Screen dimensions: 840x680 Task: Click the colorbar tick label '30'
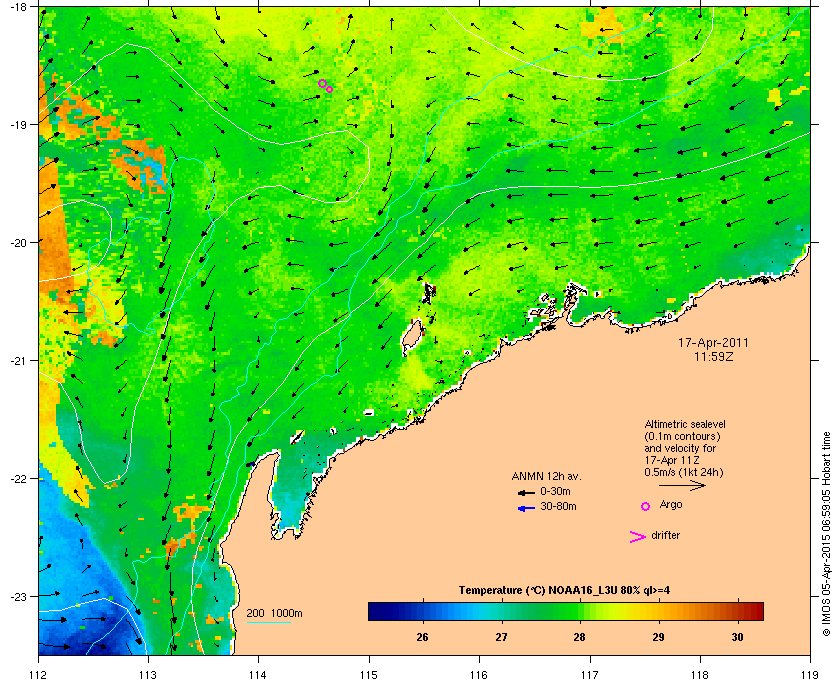[738, 637]
